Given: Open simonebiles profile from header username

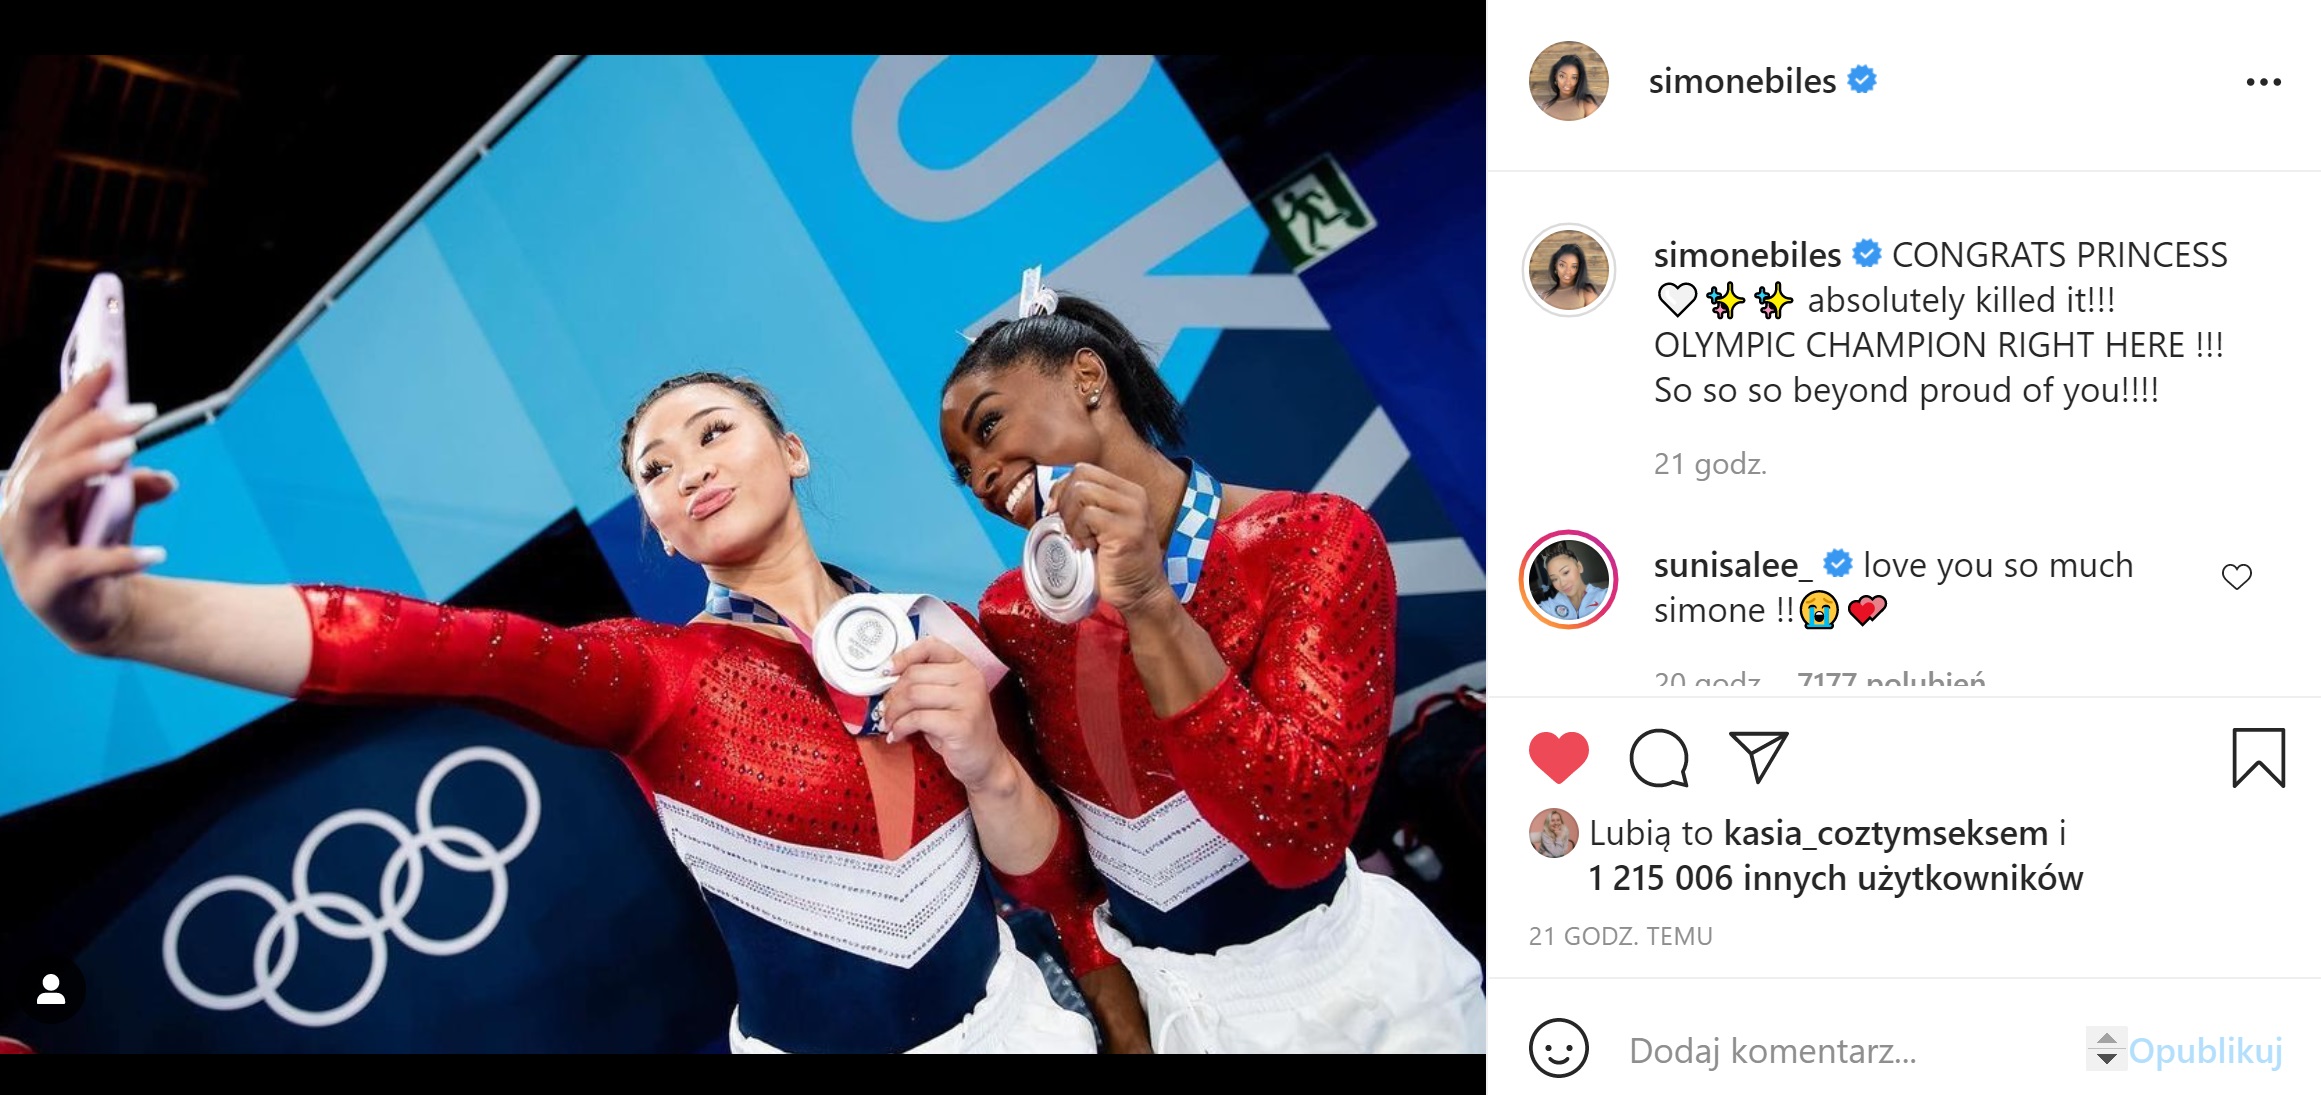Looking at the screenshot, I should pyautogui.click(x=1742, y=81).
